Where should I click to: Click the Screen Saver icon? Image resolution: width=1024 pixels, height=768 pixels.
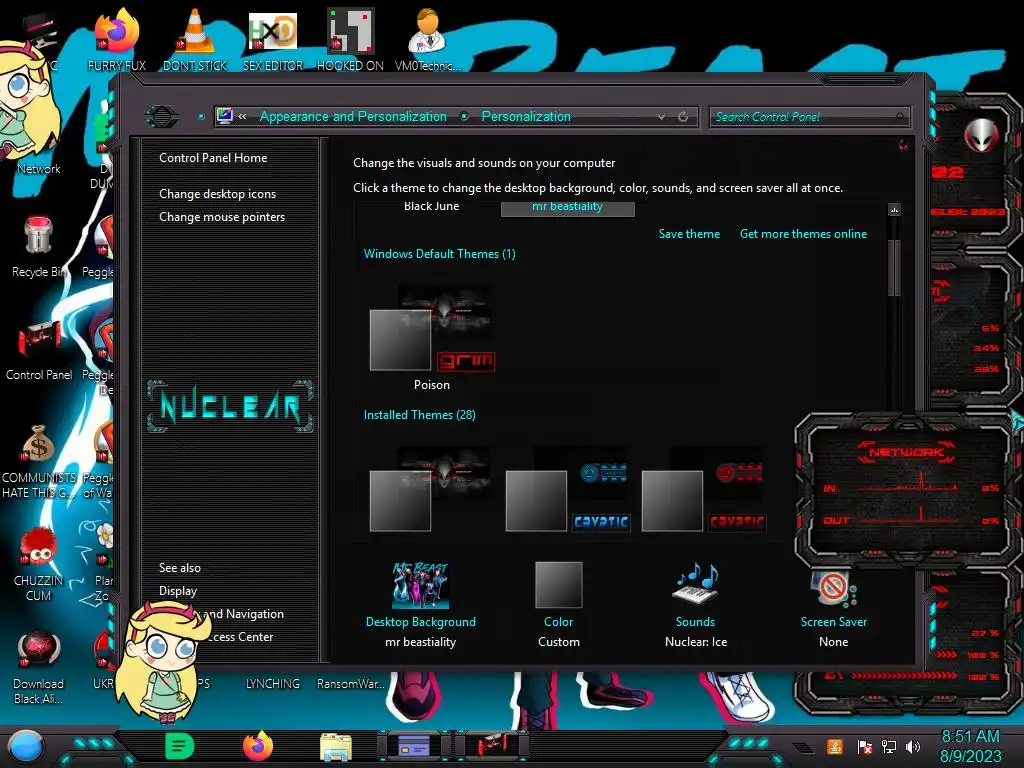(x=833, y=587)
